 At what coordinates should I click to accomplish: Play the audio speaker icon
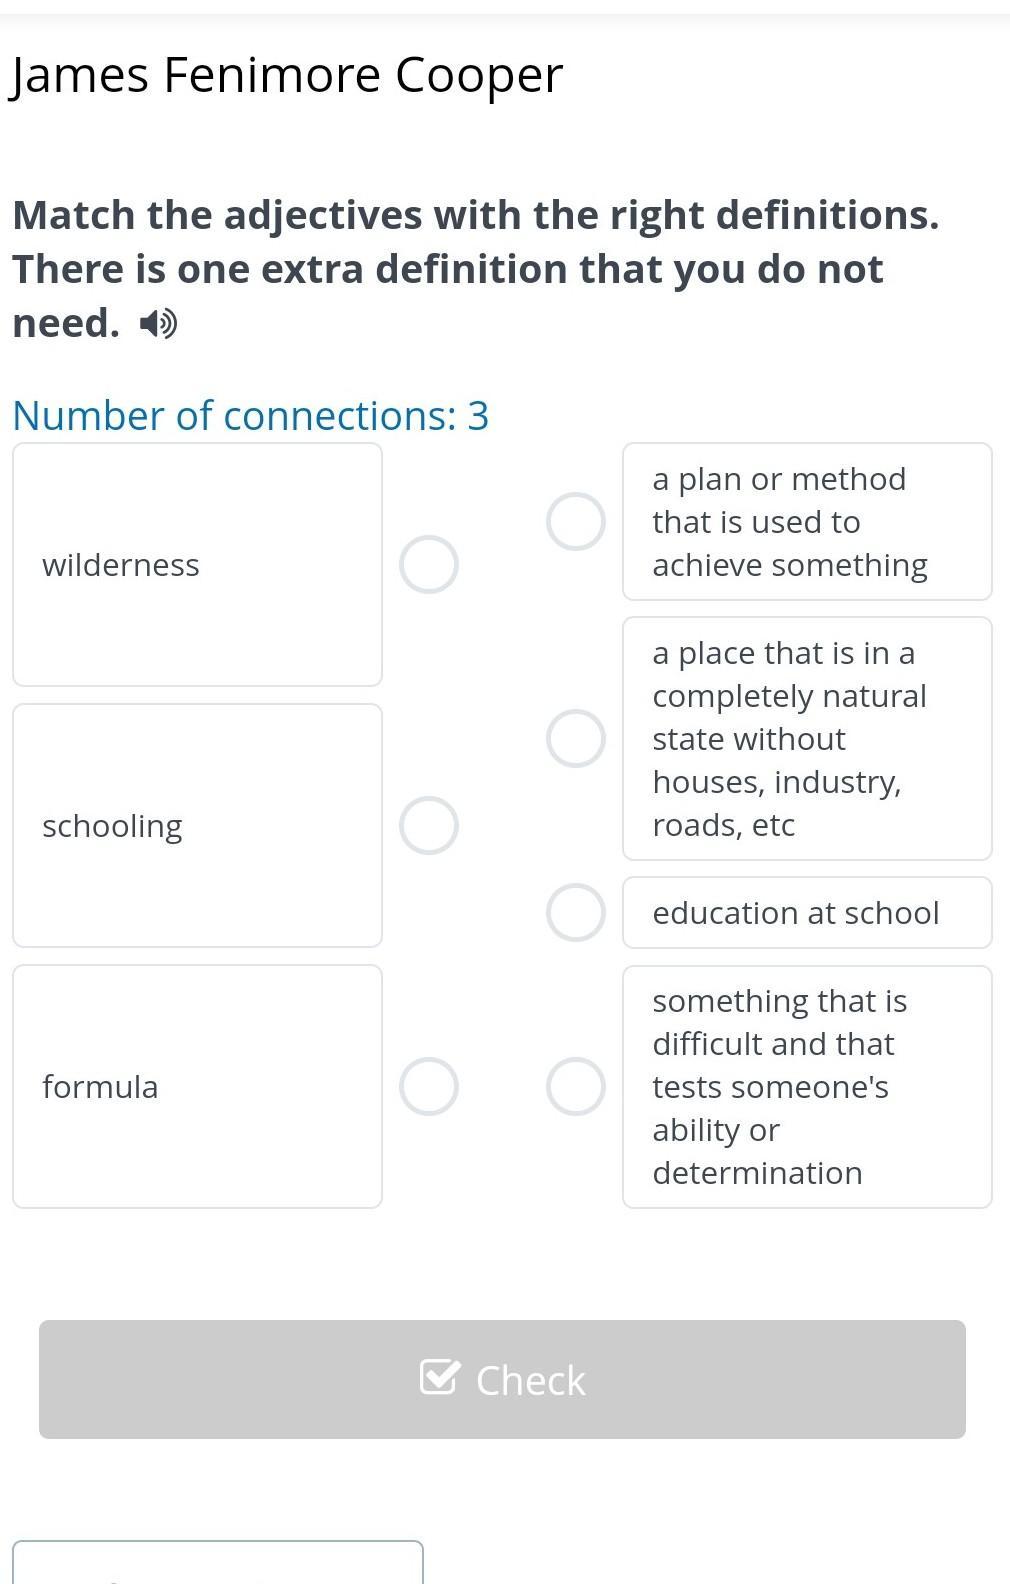coord(158,324)
